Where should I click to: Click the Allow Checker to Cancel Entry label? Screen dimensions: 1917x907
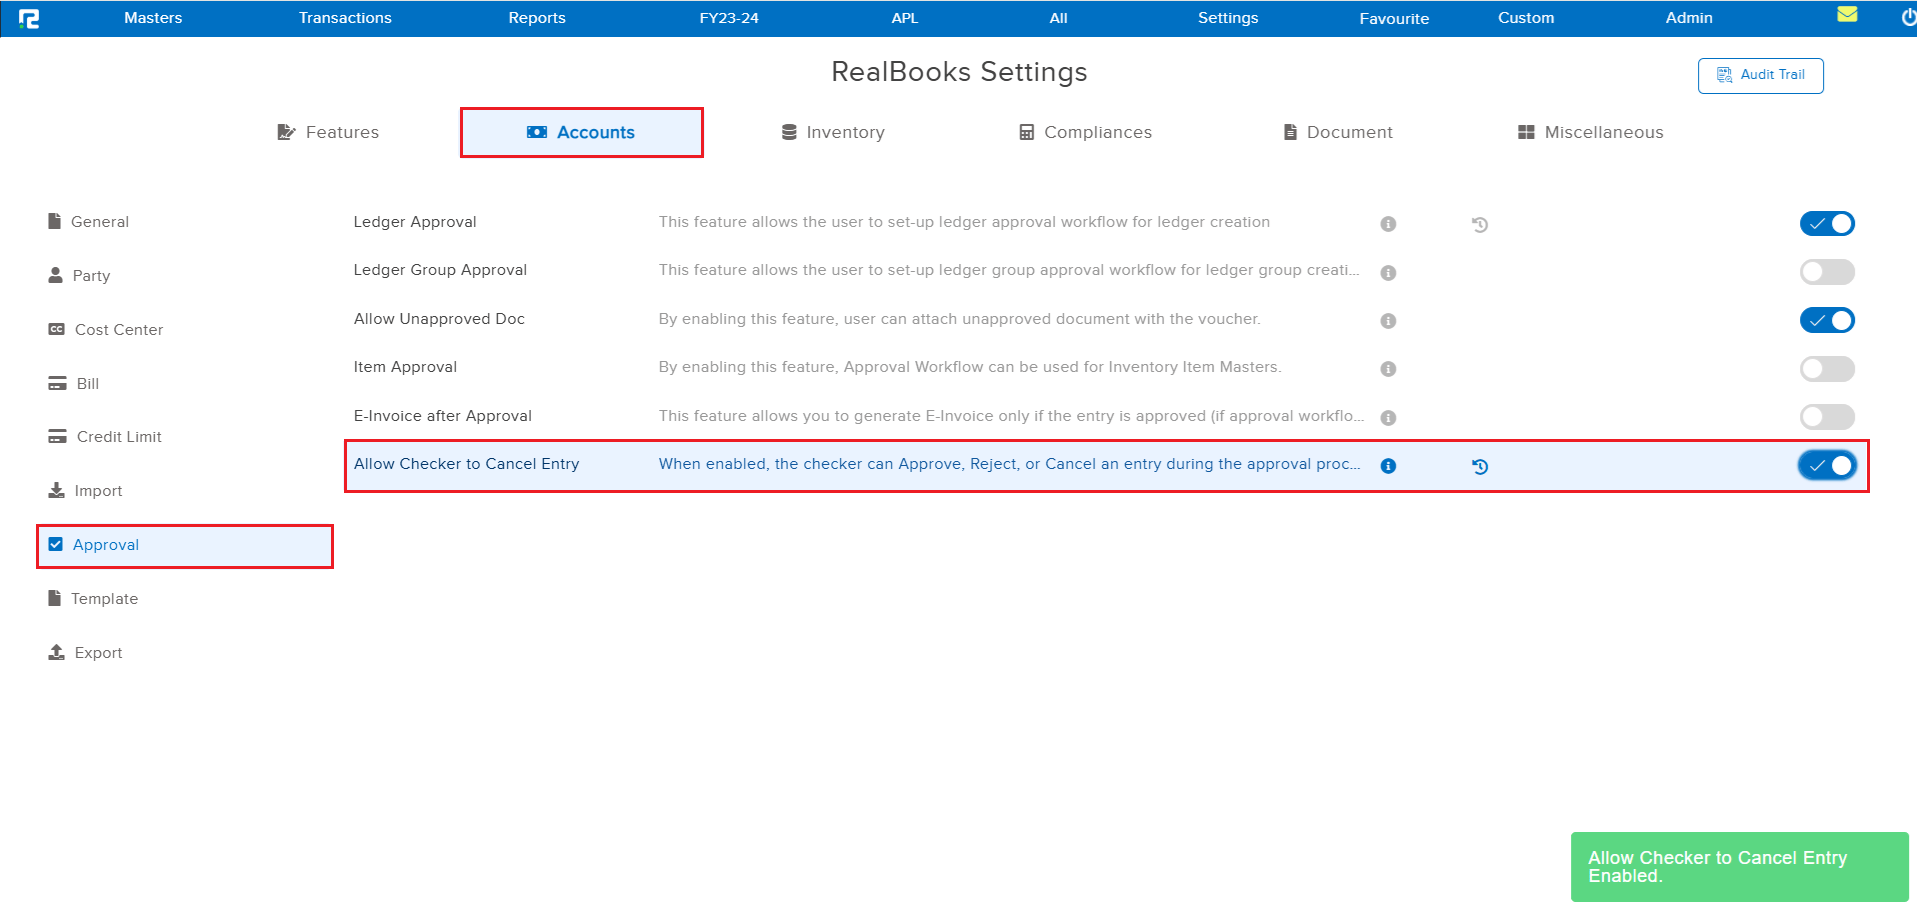click(x=466, y=464)
